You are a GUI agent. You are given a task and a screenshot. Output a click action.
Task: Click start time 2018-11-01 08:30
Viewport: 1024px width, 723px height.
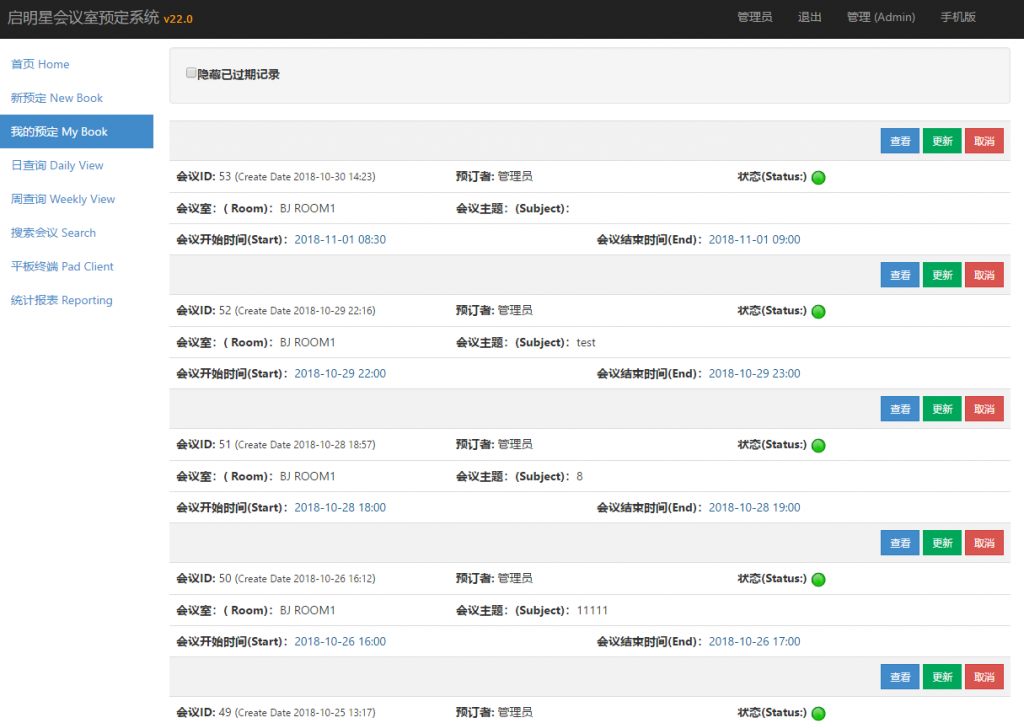[x=340, y=240]
